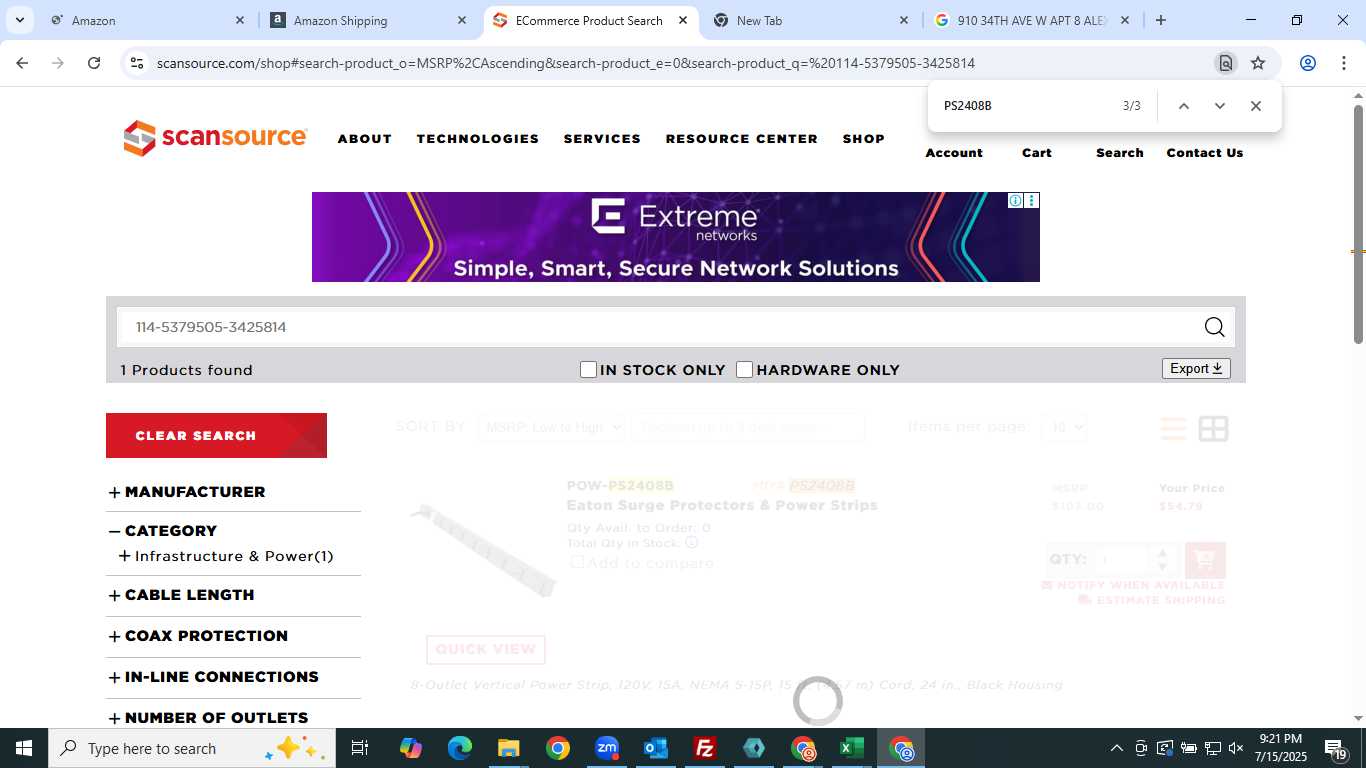The image size is (1366, 768).
Task: Reload the page
Action: click(x=94, y=63)
